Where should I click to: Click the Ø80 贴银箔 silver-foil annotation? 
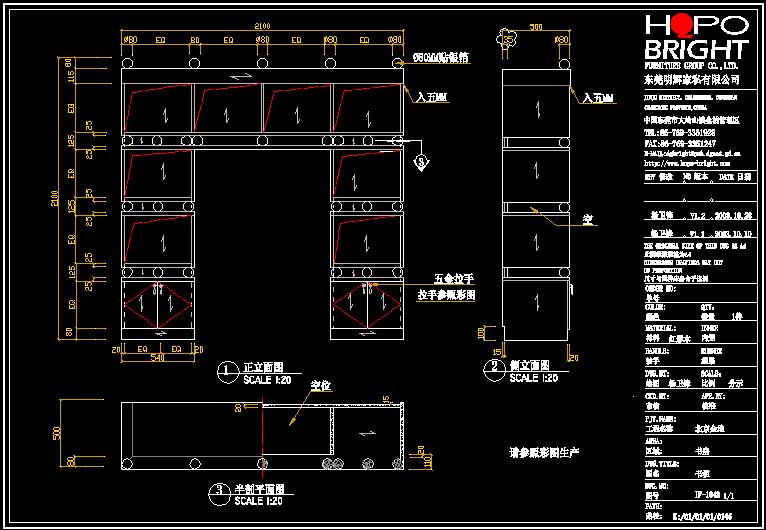(441, 57)
